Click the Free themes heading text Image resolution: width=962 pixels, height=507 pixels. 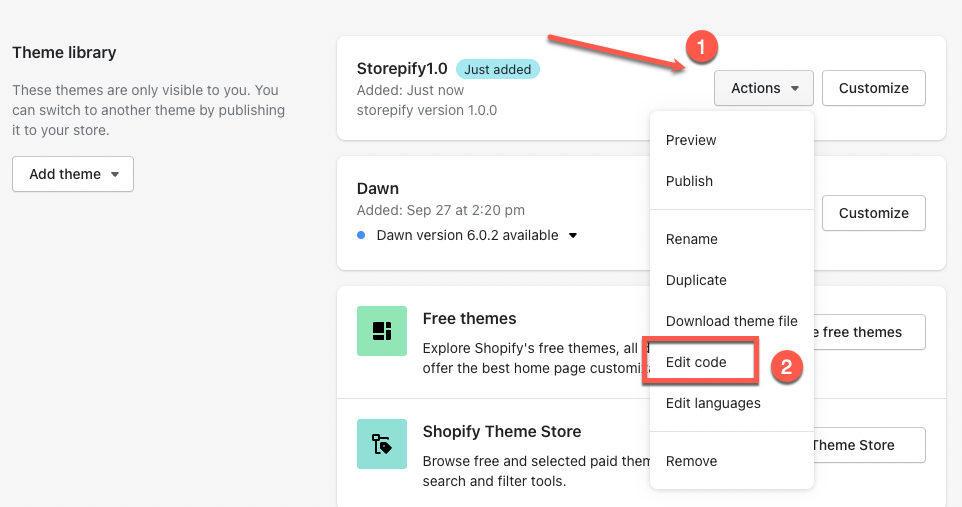(x=469, y=319)
